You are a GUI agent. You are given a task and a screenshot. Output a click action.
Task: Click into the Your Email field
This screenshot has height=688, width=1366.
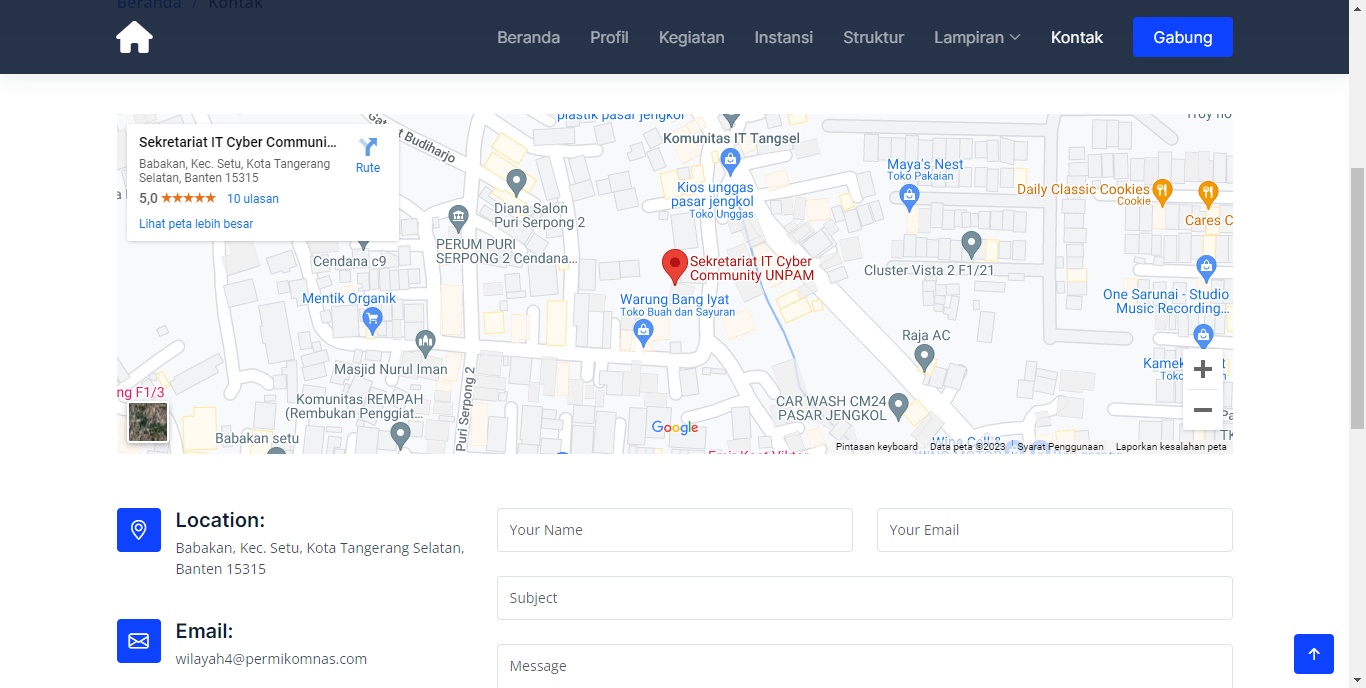point(1054,530)
